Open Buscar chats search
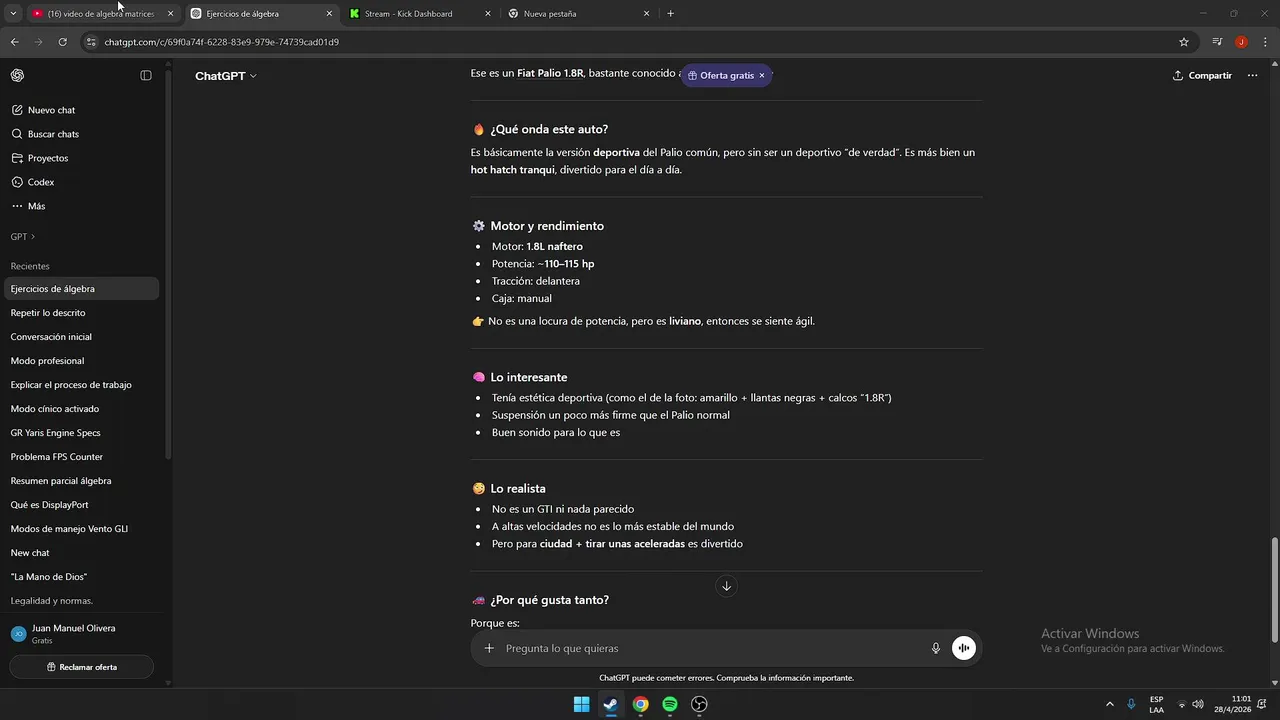Viewport: 1280px width, 720px height. pyautogui.click(x=80, y=134)
